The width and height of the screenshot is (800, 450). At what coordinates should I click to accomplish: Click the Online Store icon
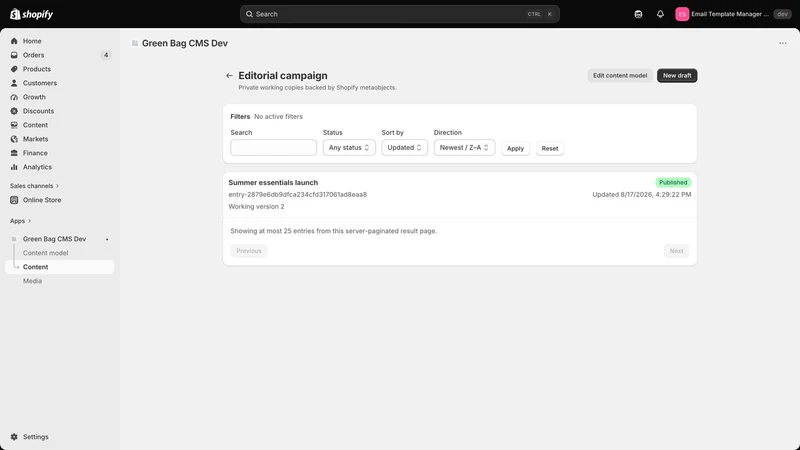(x=14, y=200)
